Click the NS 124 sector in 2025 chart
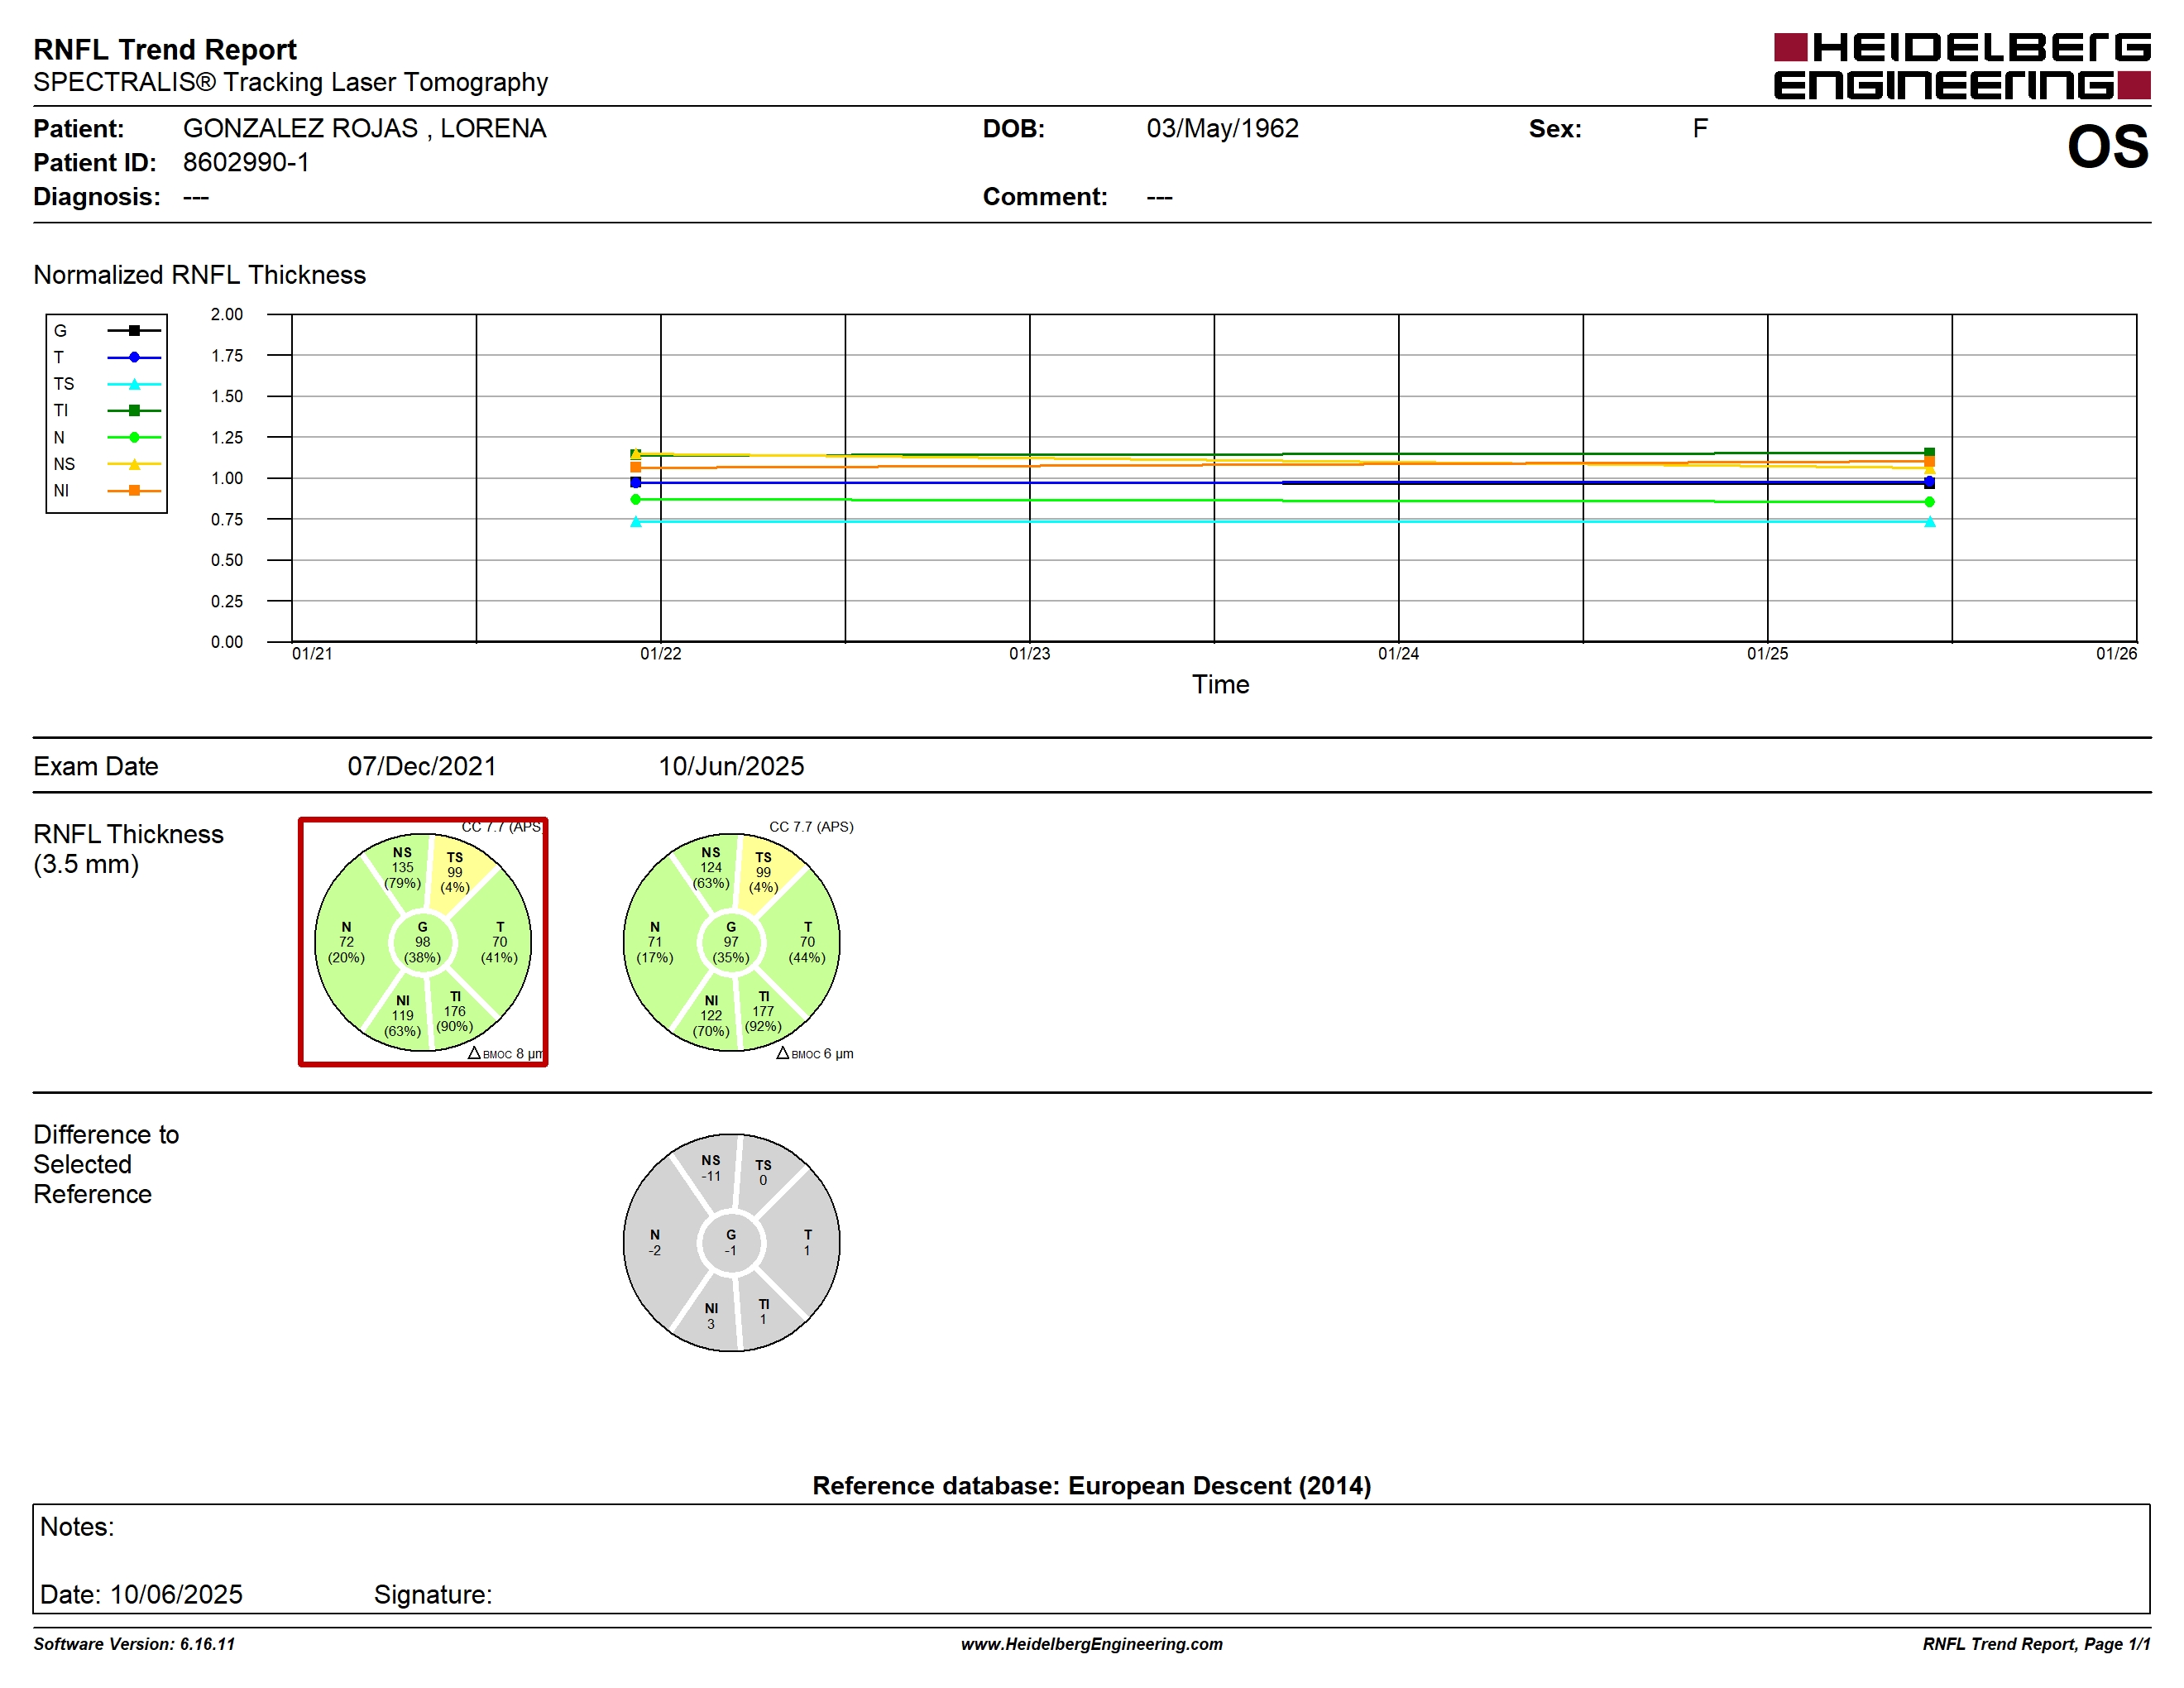2184x1688 pixels. click(x=711, y=868)
